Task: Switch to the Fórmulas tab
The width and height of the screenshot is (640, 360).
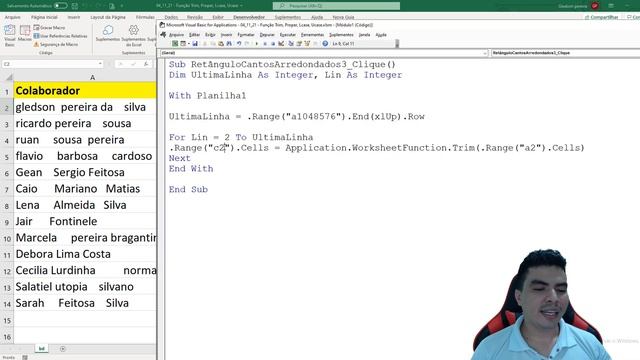Action: [x=145, y=17]
